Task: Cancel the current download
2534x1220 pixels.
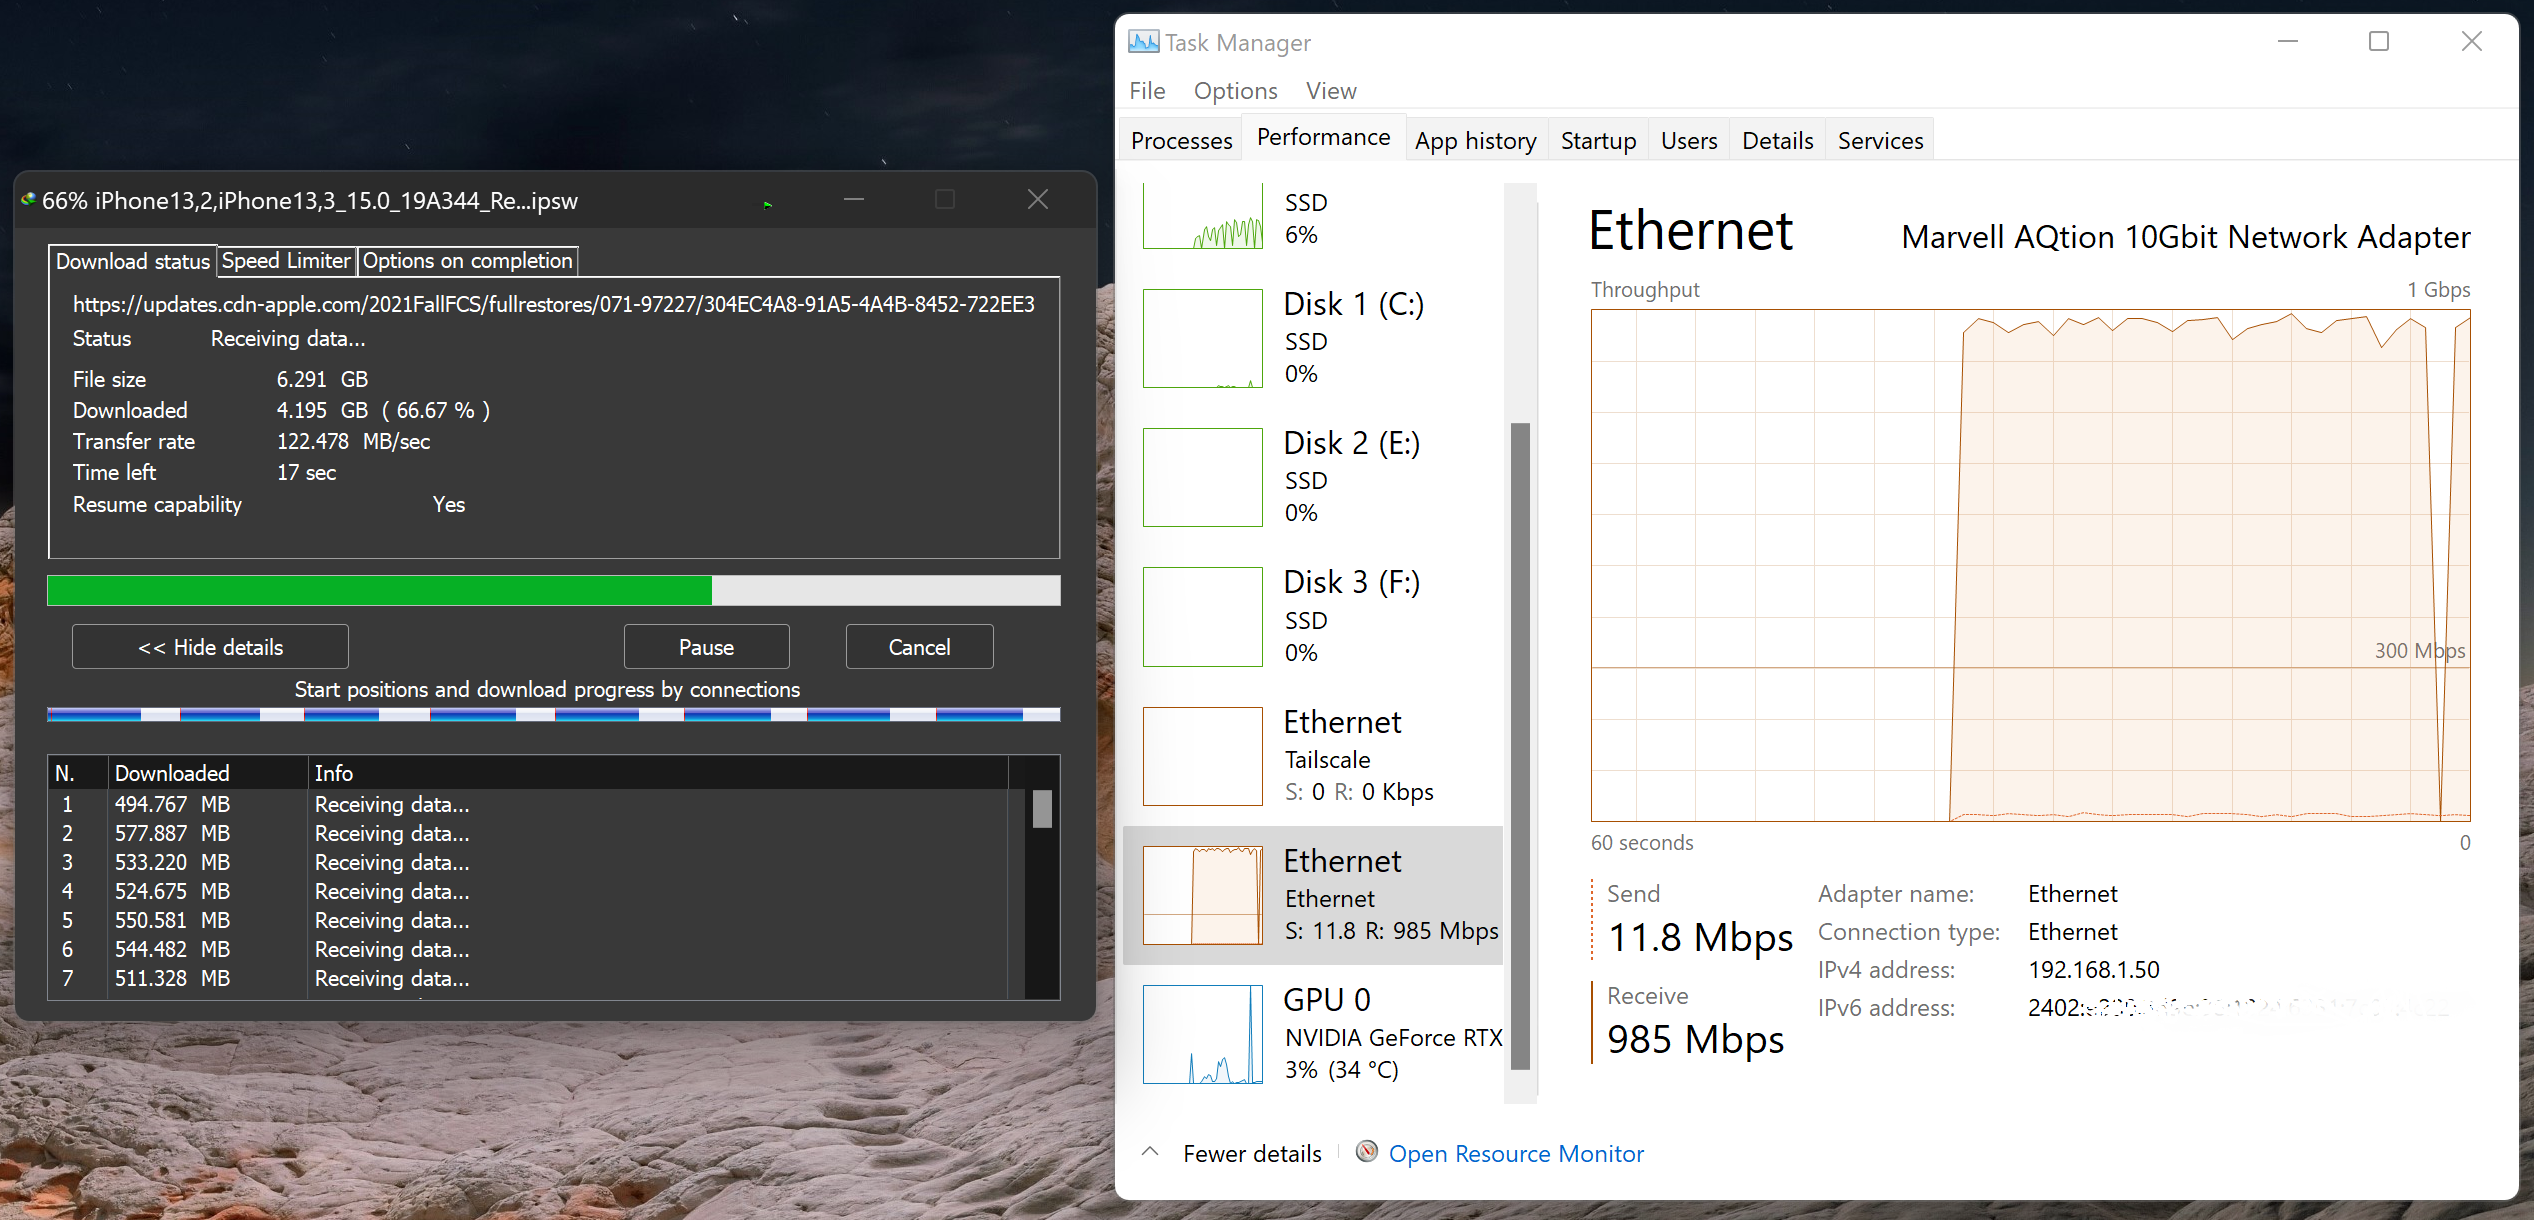Action: point(919,647)
